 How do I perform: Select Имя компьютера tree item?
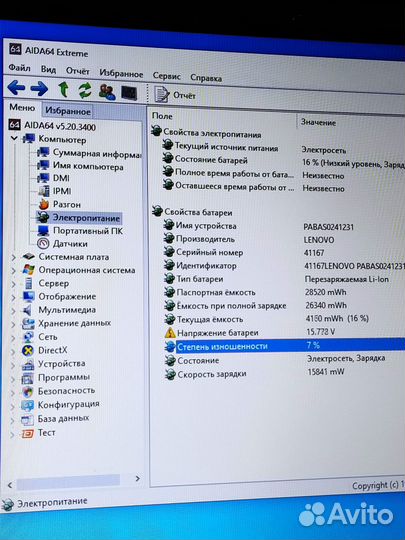[x=80, y=166]
